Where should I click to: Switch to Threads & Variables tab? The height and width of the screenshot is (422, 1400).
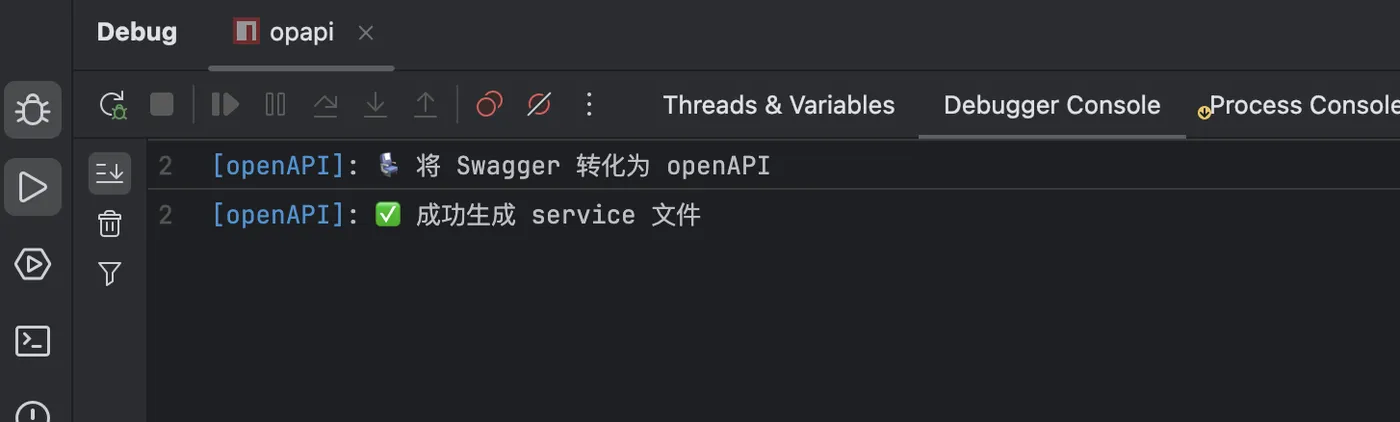(x=778, y=105)
